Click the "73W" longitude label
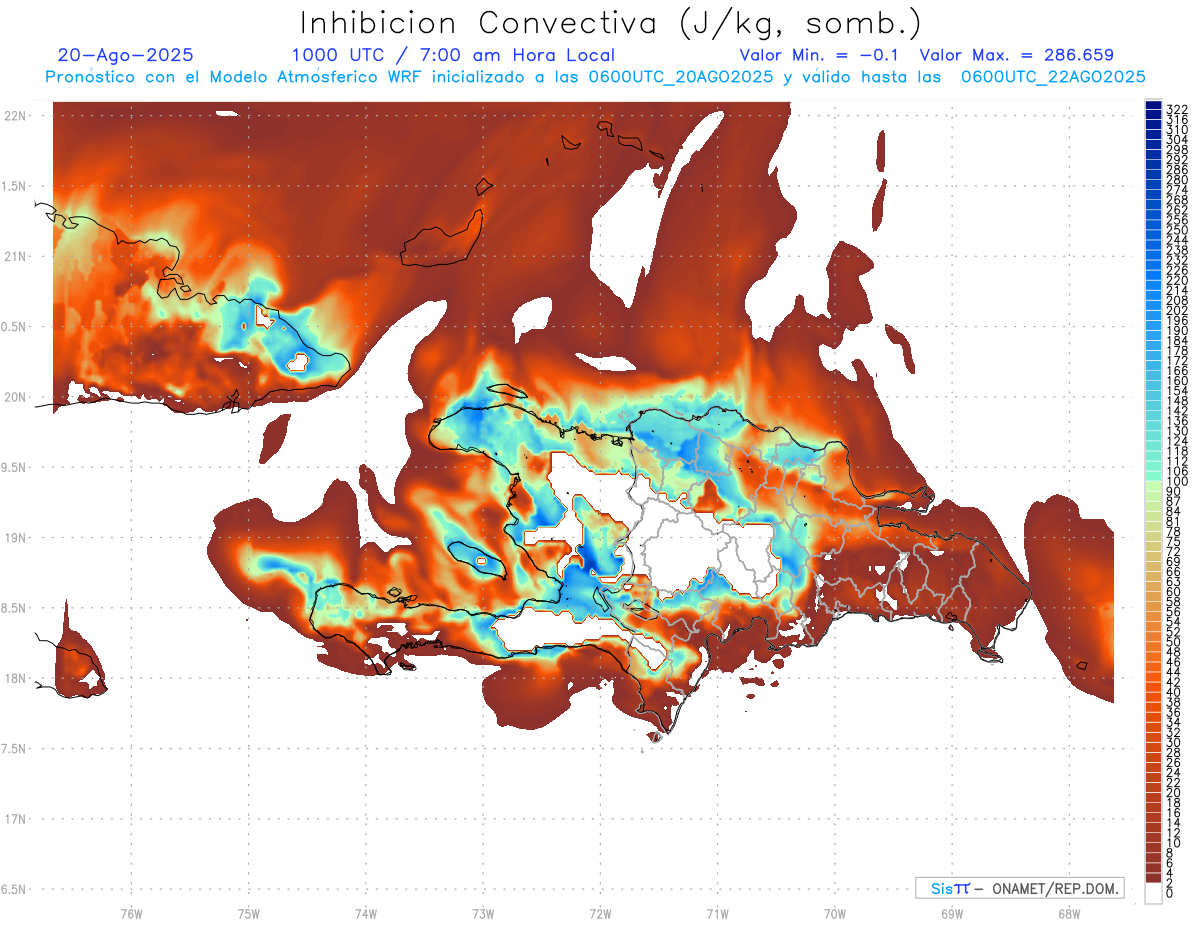Image resolution: width=1200 pixels, height=927 pixels. (483, 913)
